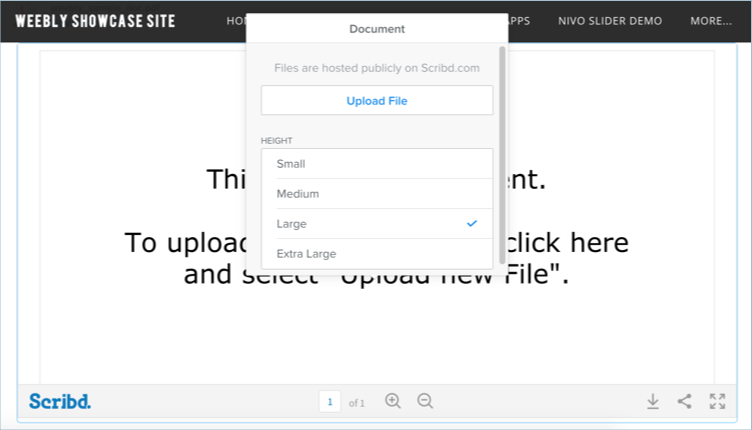Click the Document popup scrollbar

point(502,150)
